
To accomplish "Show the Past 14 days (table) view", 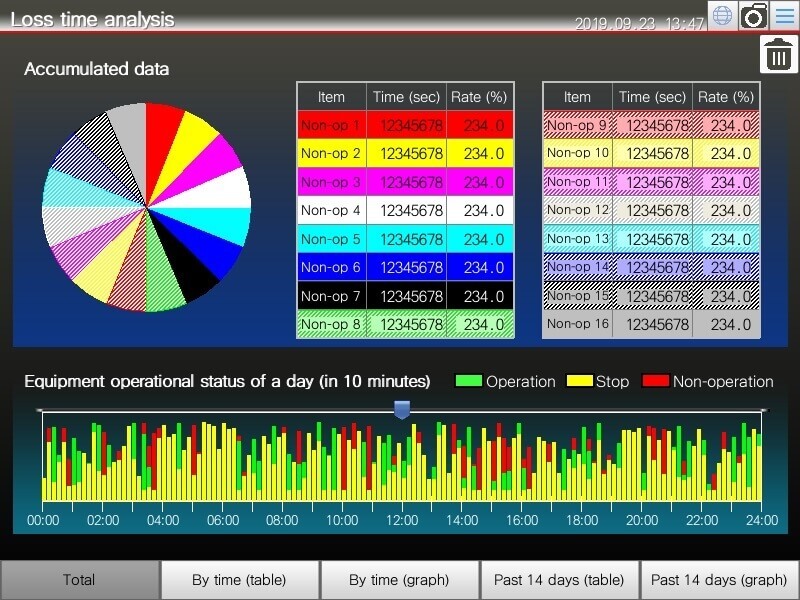I will point(559,580).
